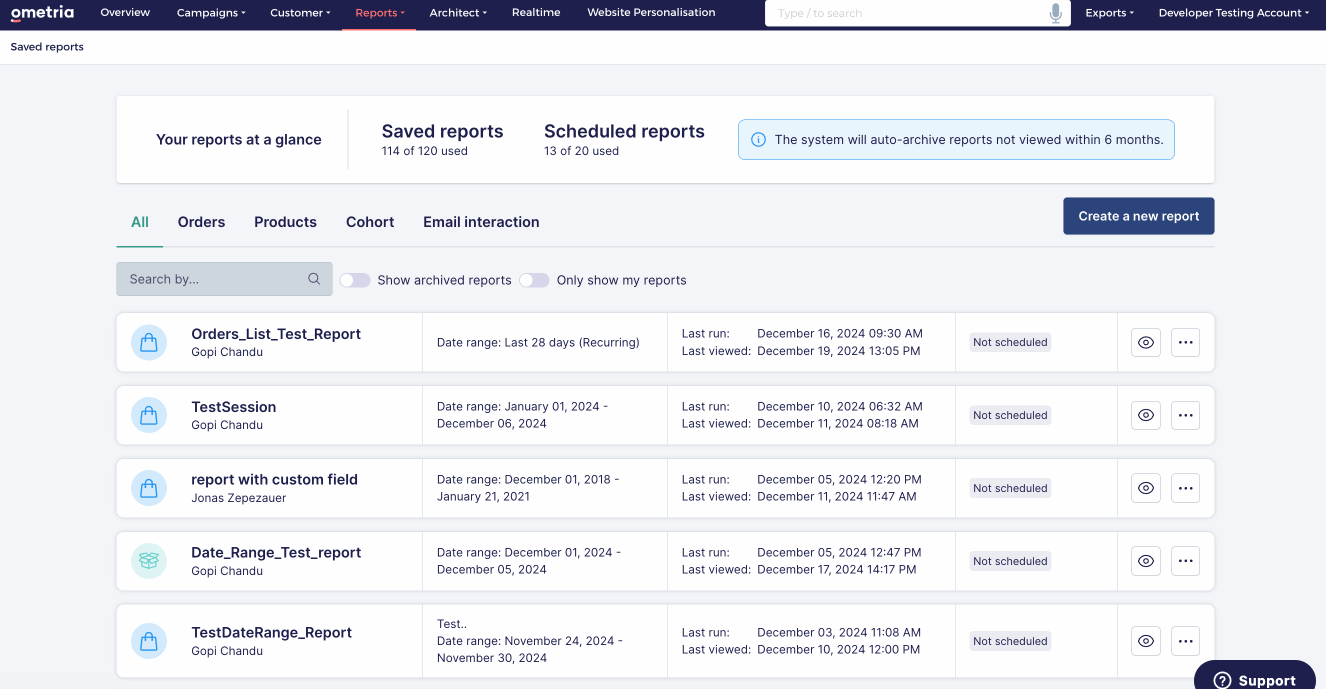The width and height of the screenshot is (1326, 689).
Task: Switch to the Orders tab
Action: (x=201, y=222)
